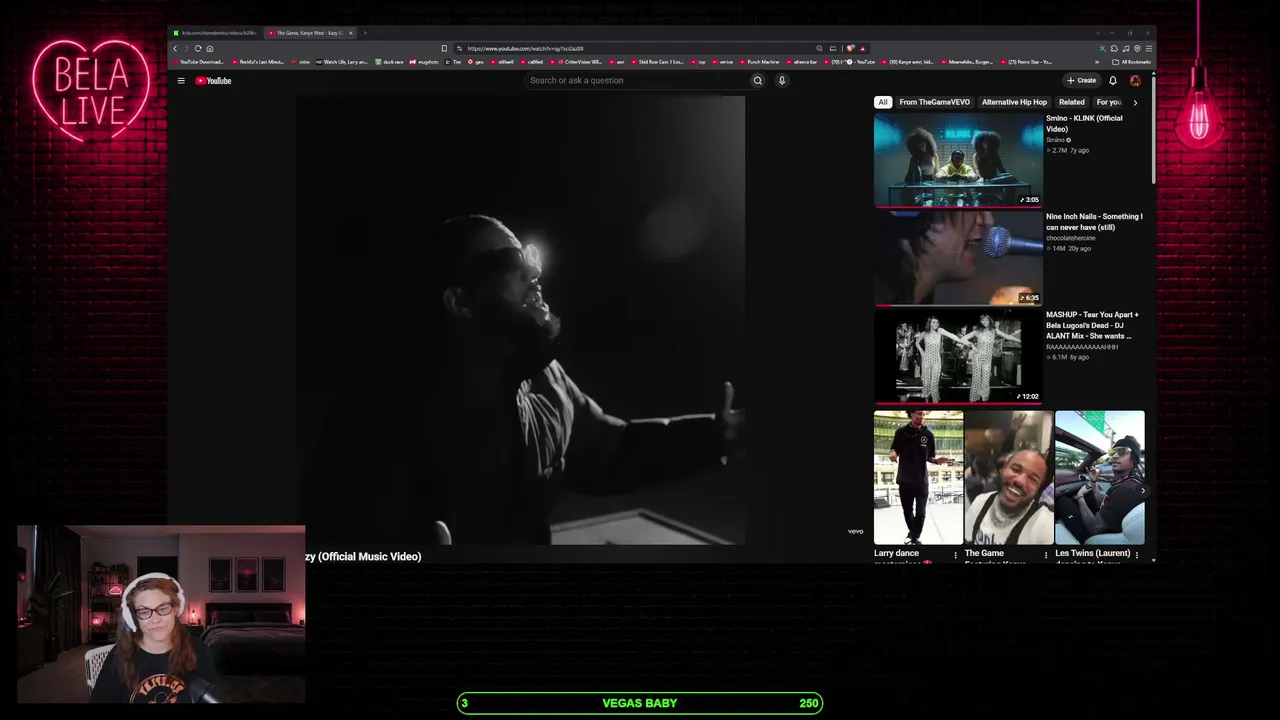1280x720 pixels.
Task: Select the All filter chip
Action: [x=883, y=102]
